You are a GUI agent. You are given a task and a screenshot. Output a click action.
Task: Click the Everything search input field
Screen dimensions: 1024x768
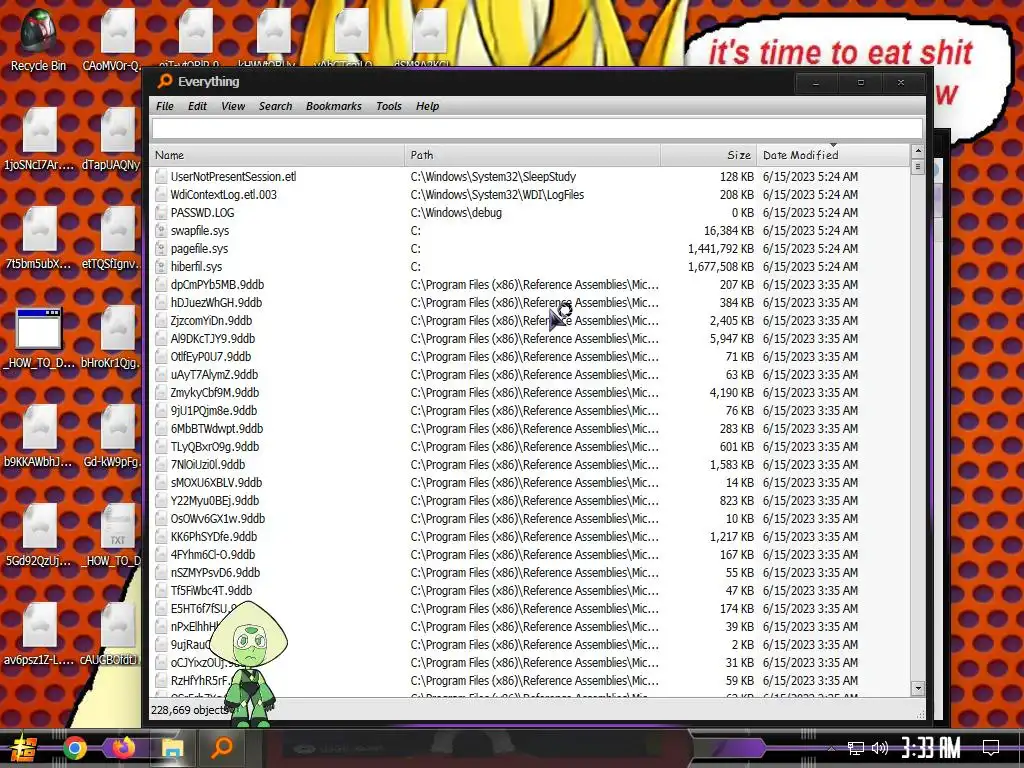click(537, 129)
